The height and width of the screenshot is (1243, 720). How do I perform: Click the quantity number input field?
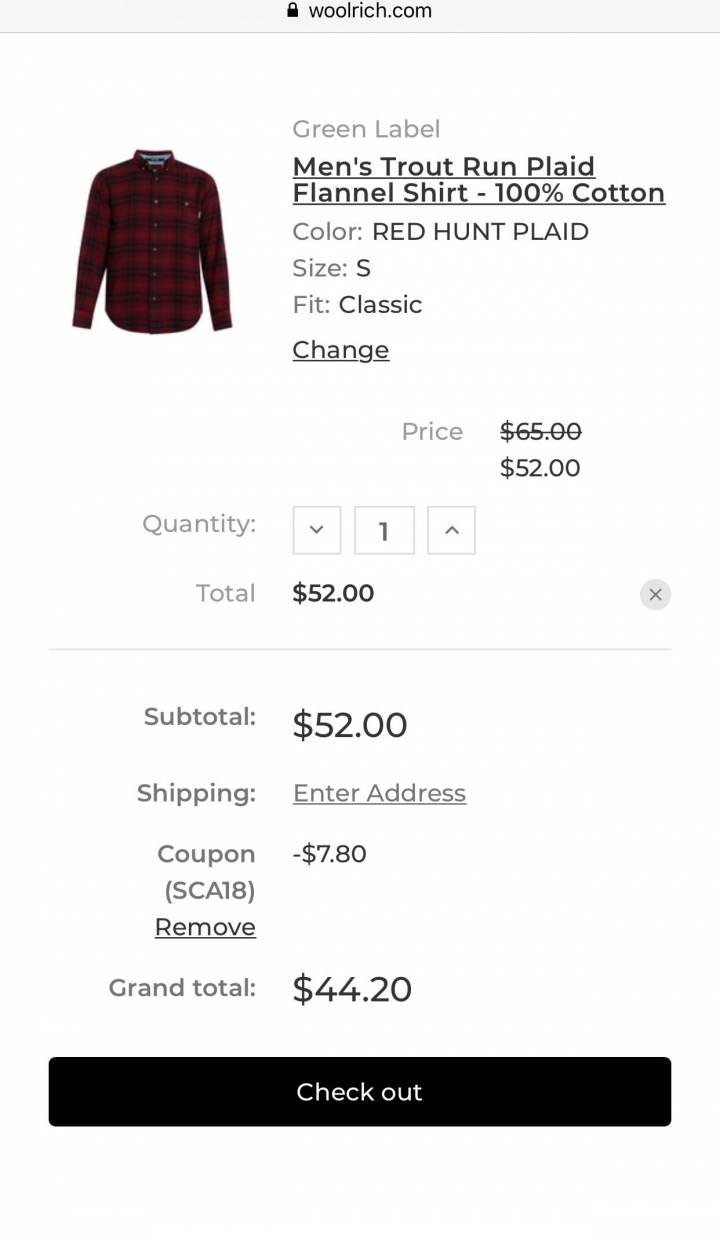pos(384,530)
